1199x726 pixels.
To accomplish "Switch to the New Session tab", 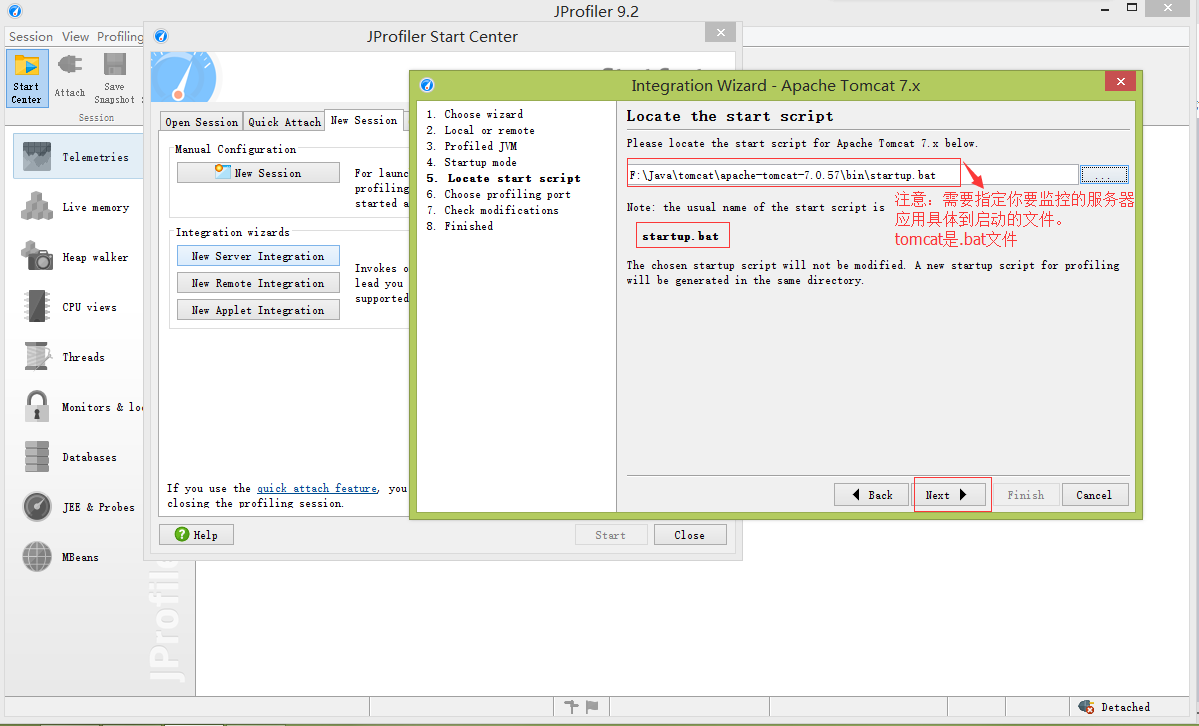I will (x=364, y=120).
